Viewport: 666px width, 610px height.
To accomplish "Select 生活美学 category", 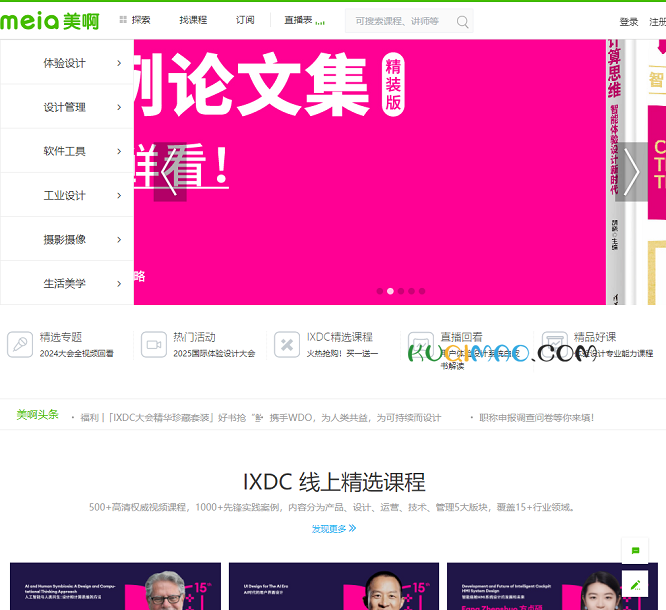I will [x=65, y=283].
